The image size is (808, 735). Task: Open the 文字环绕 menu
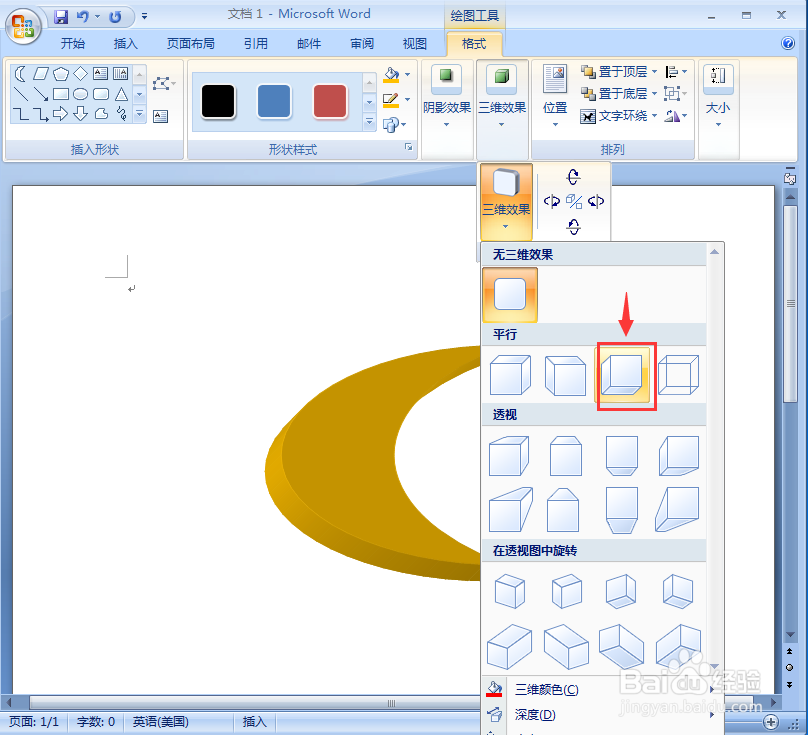pyautogui.click(x=618, y=116)
